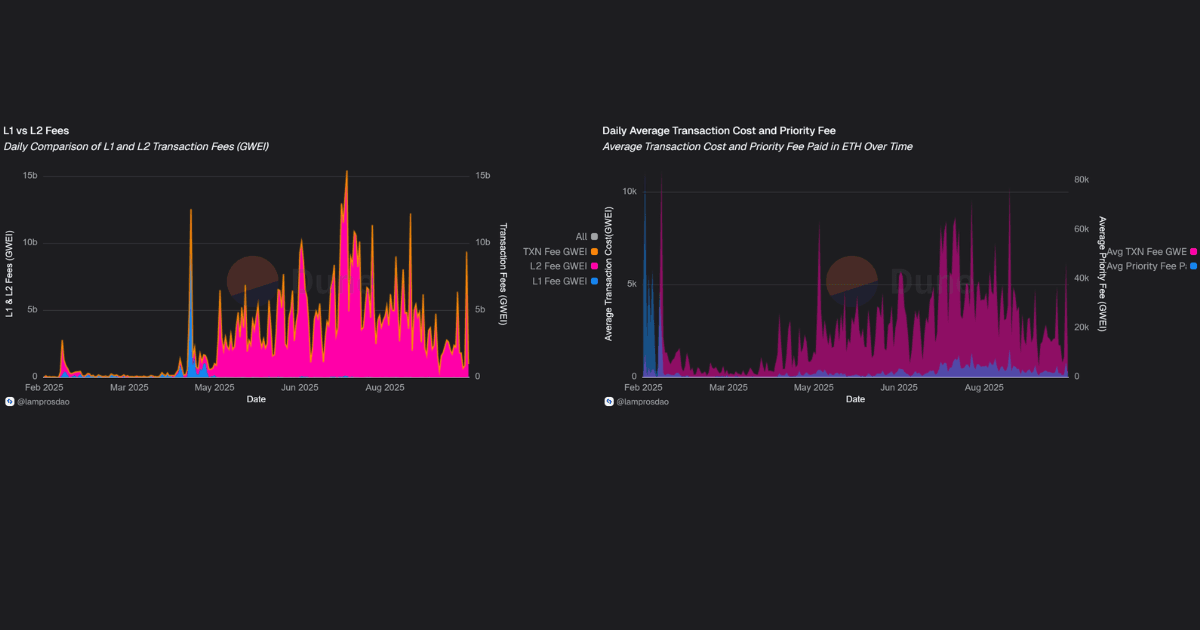
Task: Click the blue Avg Priority Fee color swatch
Action: pos(1192,266)
